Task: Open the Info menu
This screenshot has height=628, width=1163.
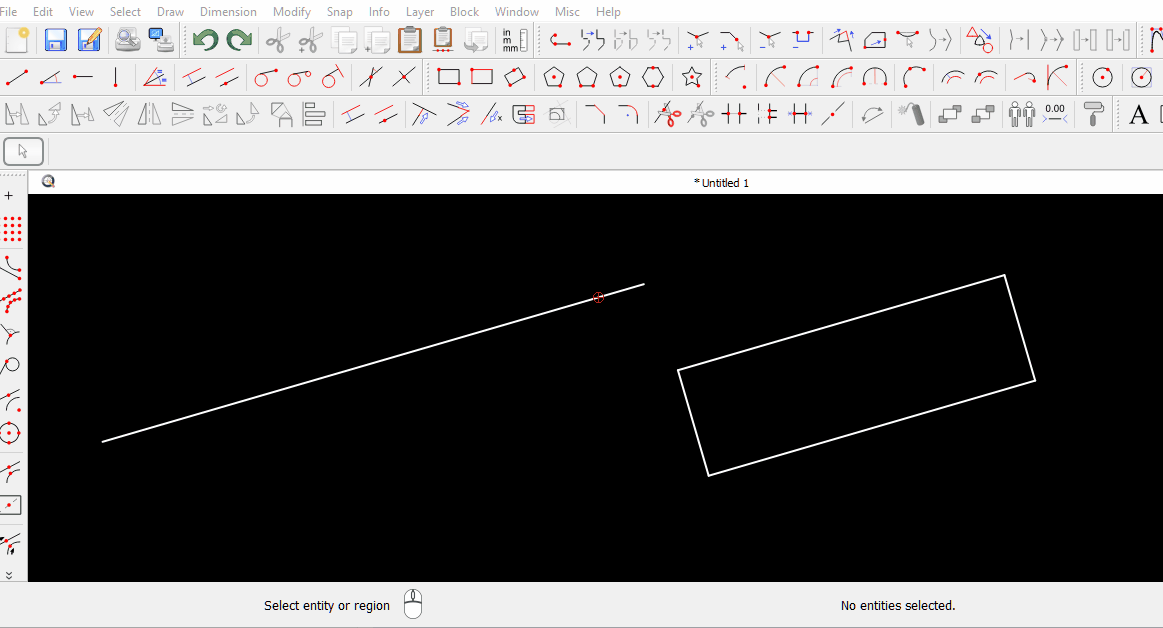Action: tap(379, 12)
